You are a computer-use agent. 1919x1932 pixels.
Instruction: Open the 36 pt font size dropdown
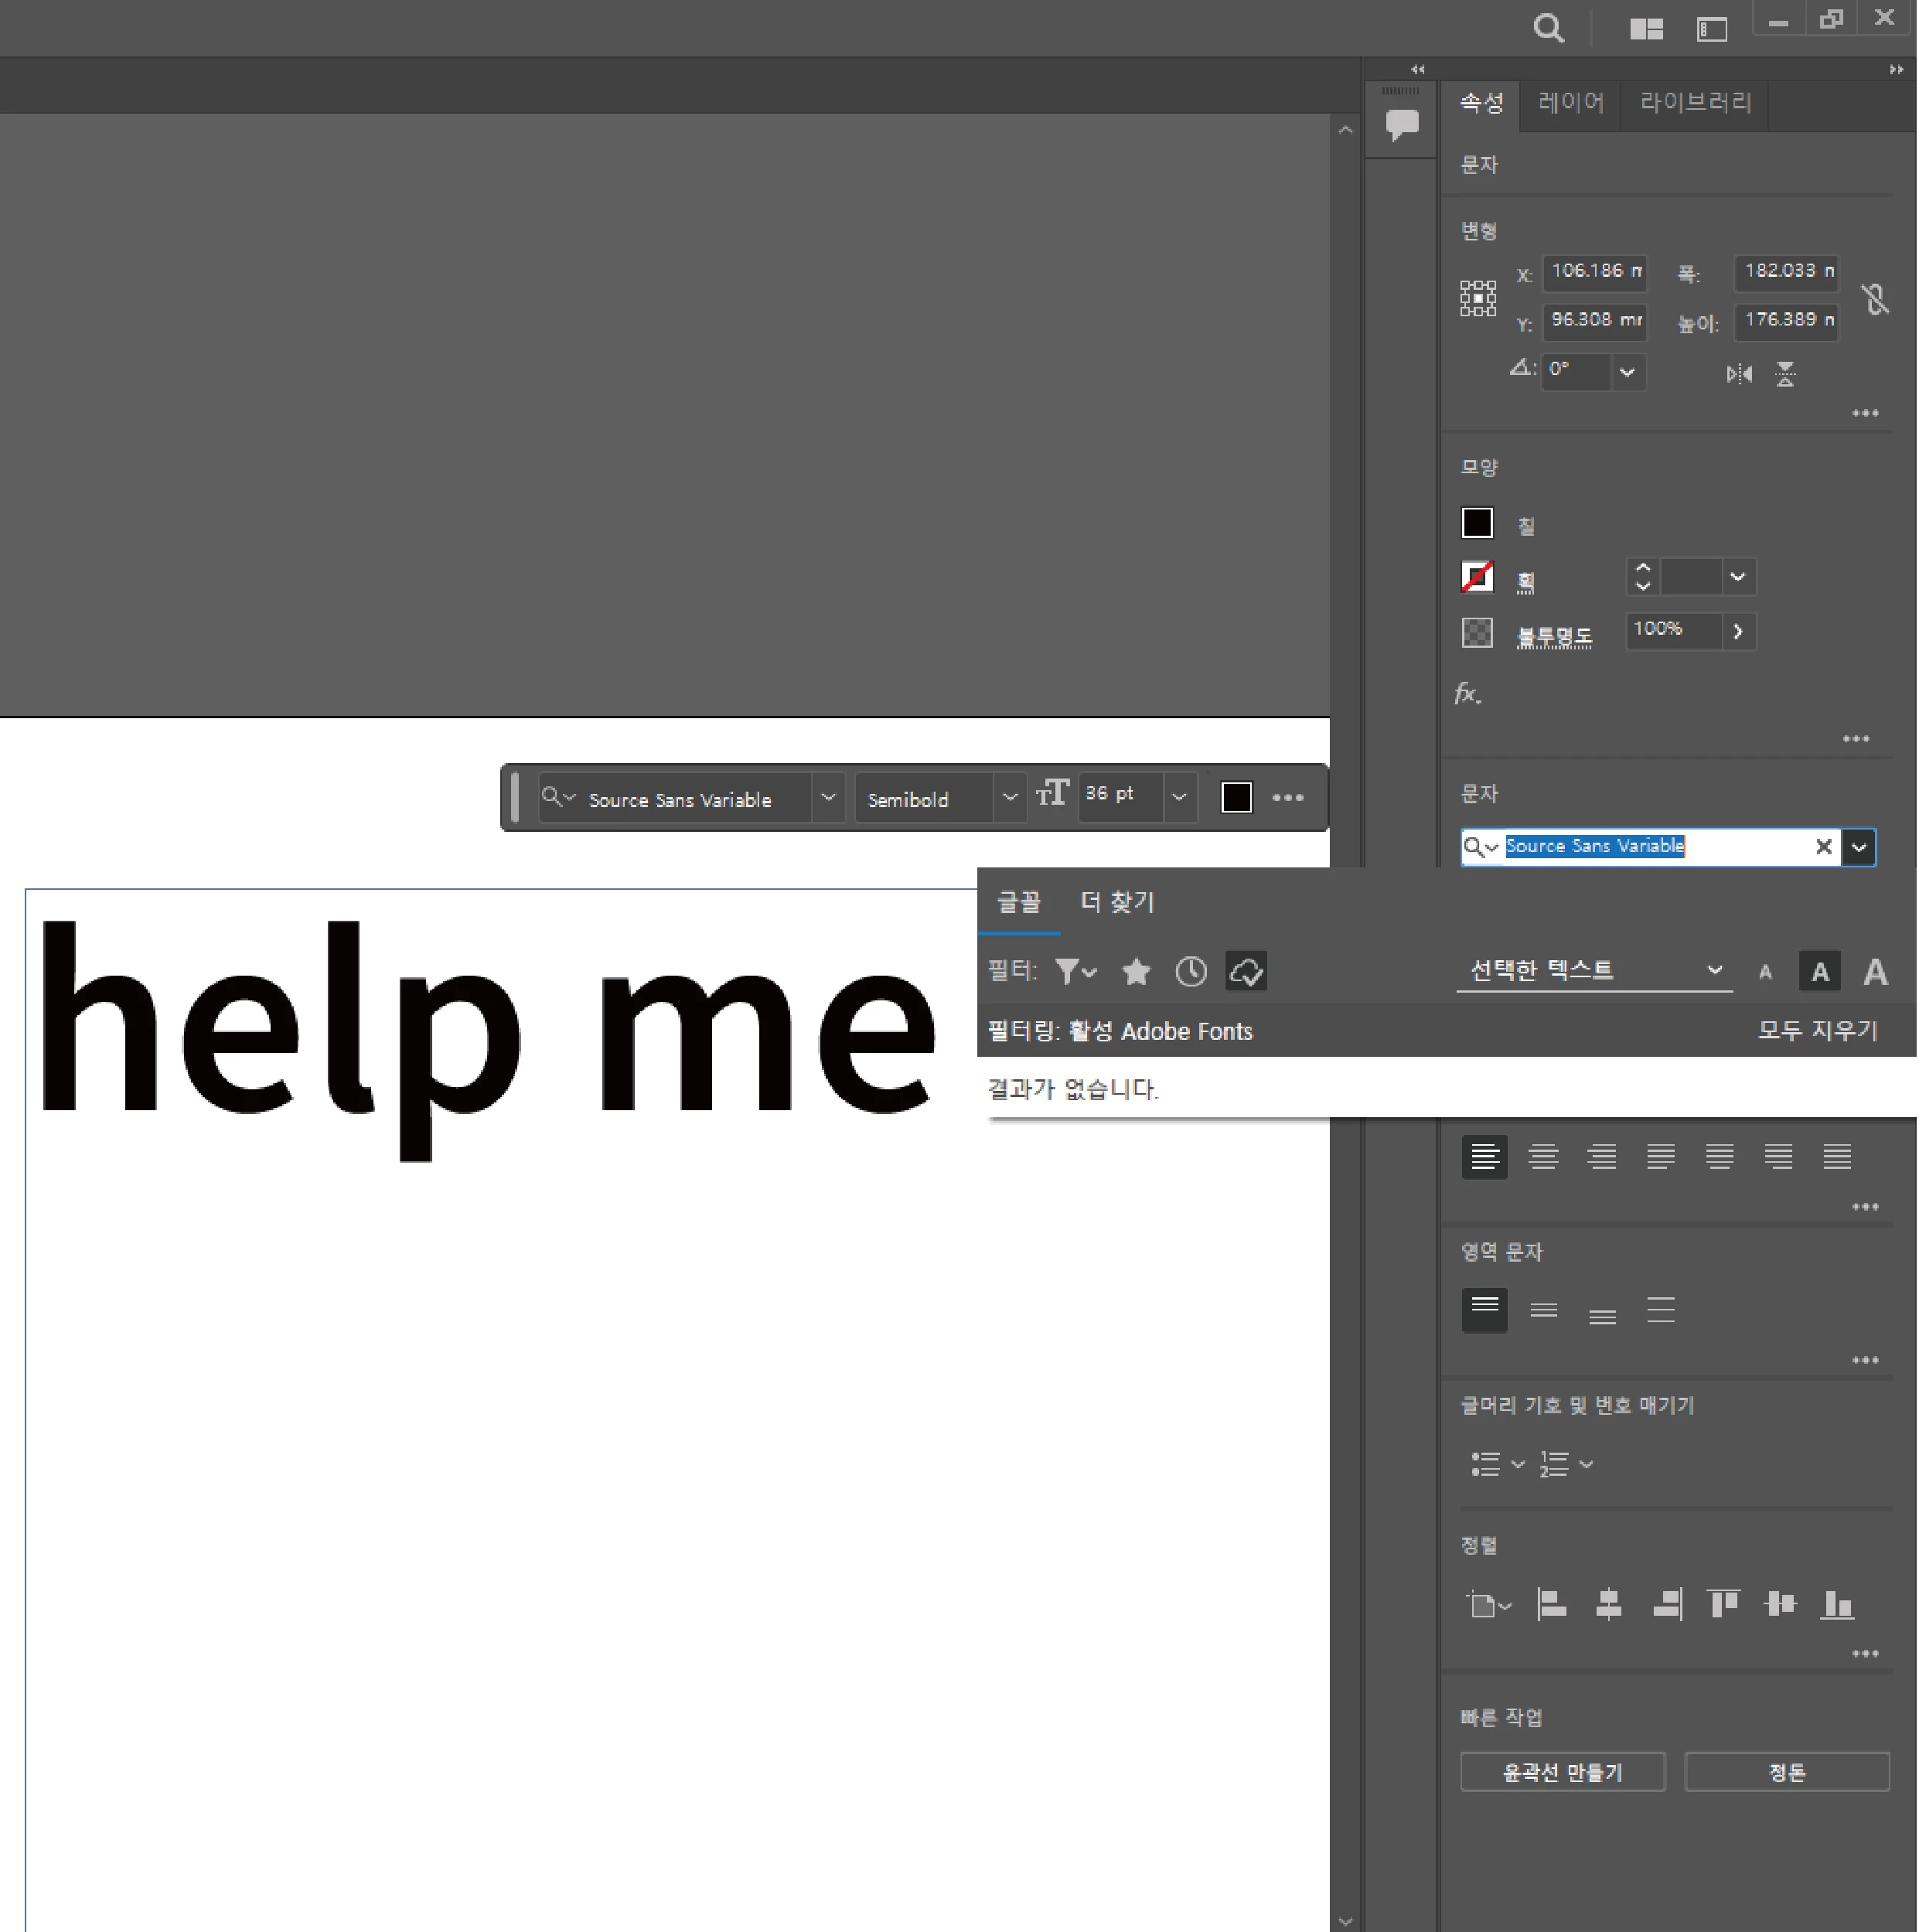1179,797
